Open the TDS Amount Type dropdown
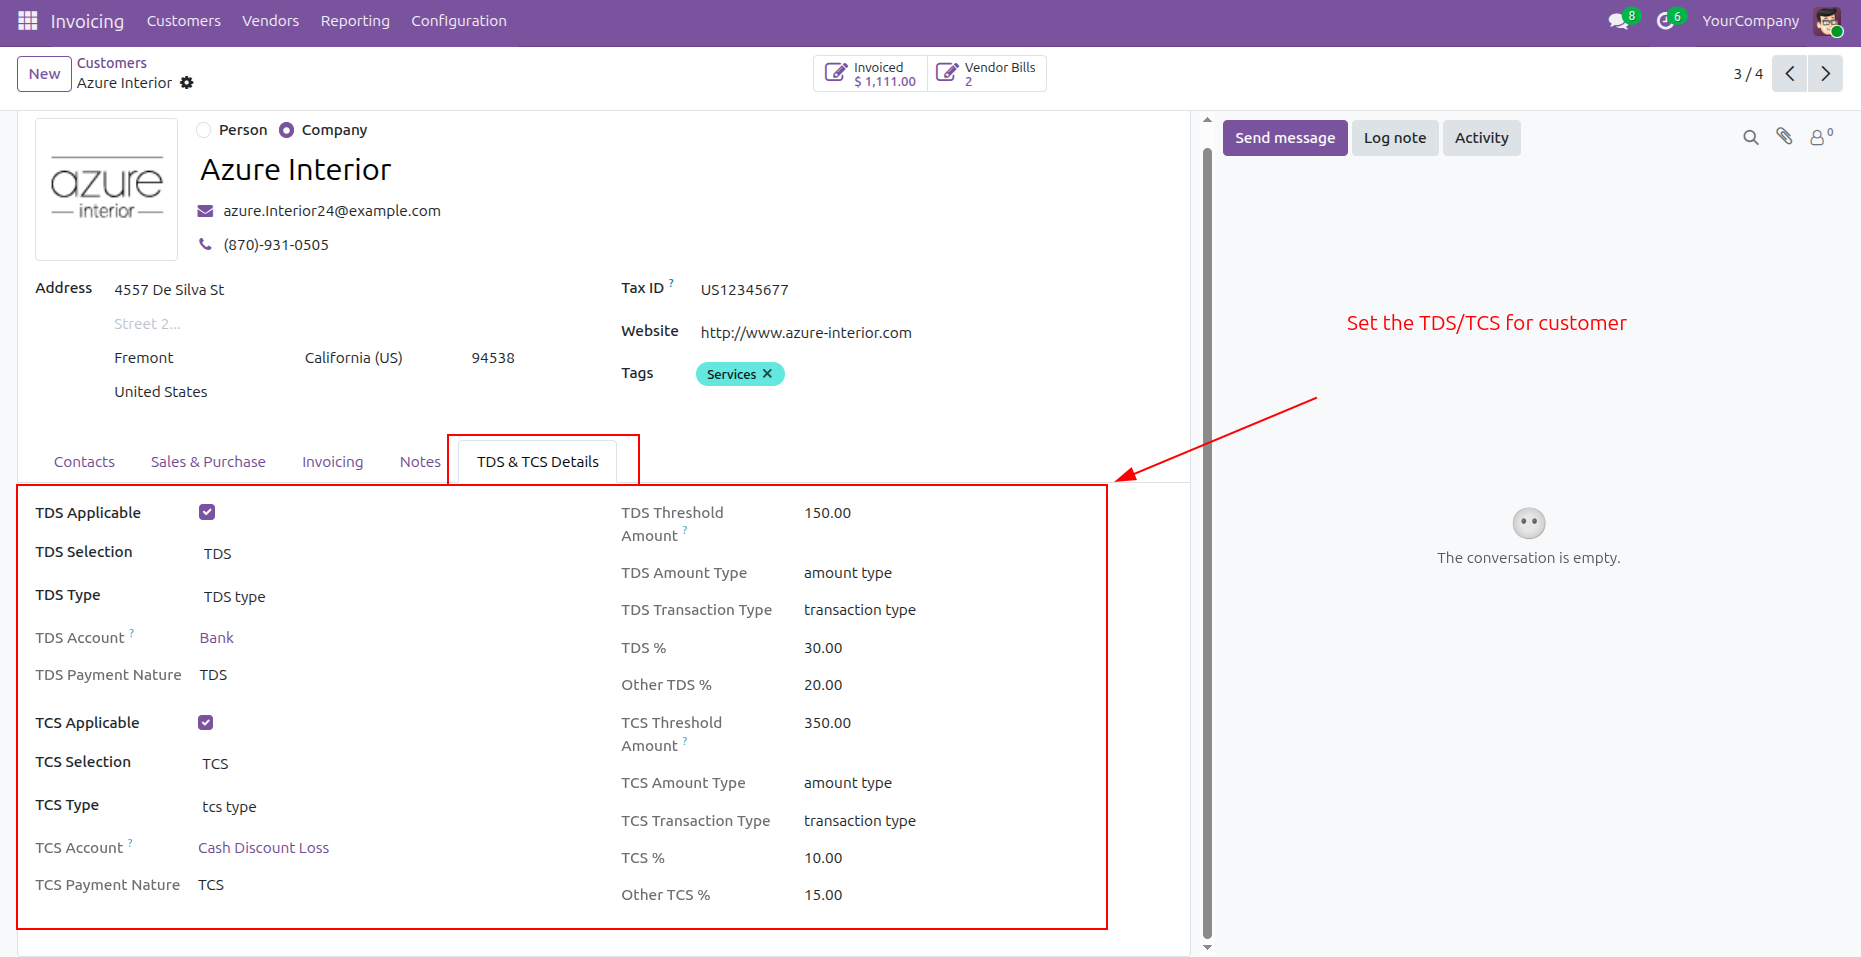The width and height of the screenshot is (1861, 957). (848, 573)
